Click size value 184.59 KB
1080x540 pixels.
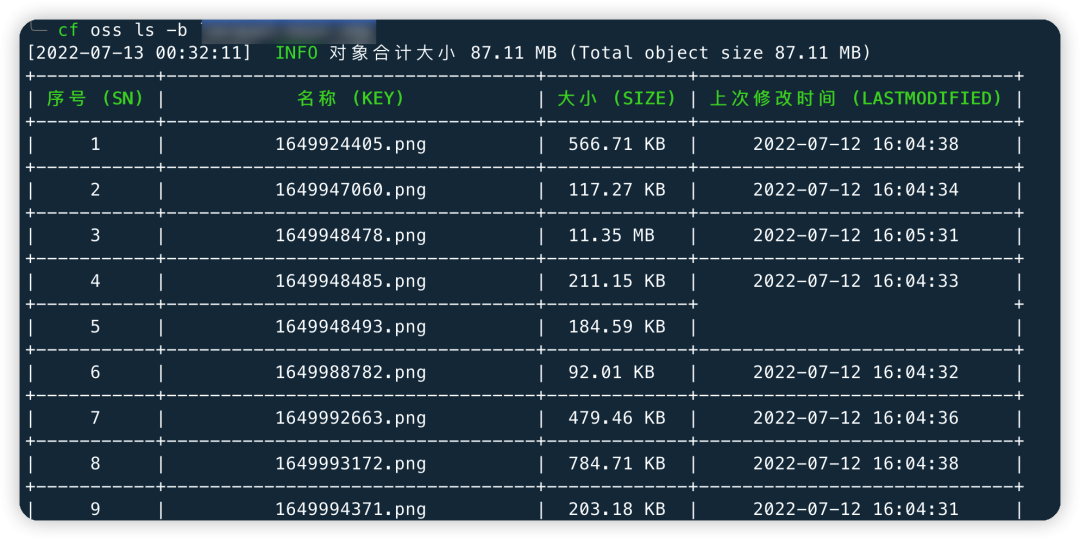(616, 326)
